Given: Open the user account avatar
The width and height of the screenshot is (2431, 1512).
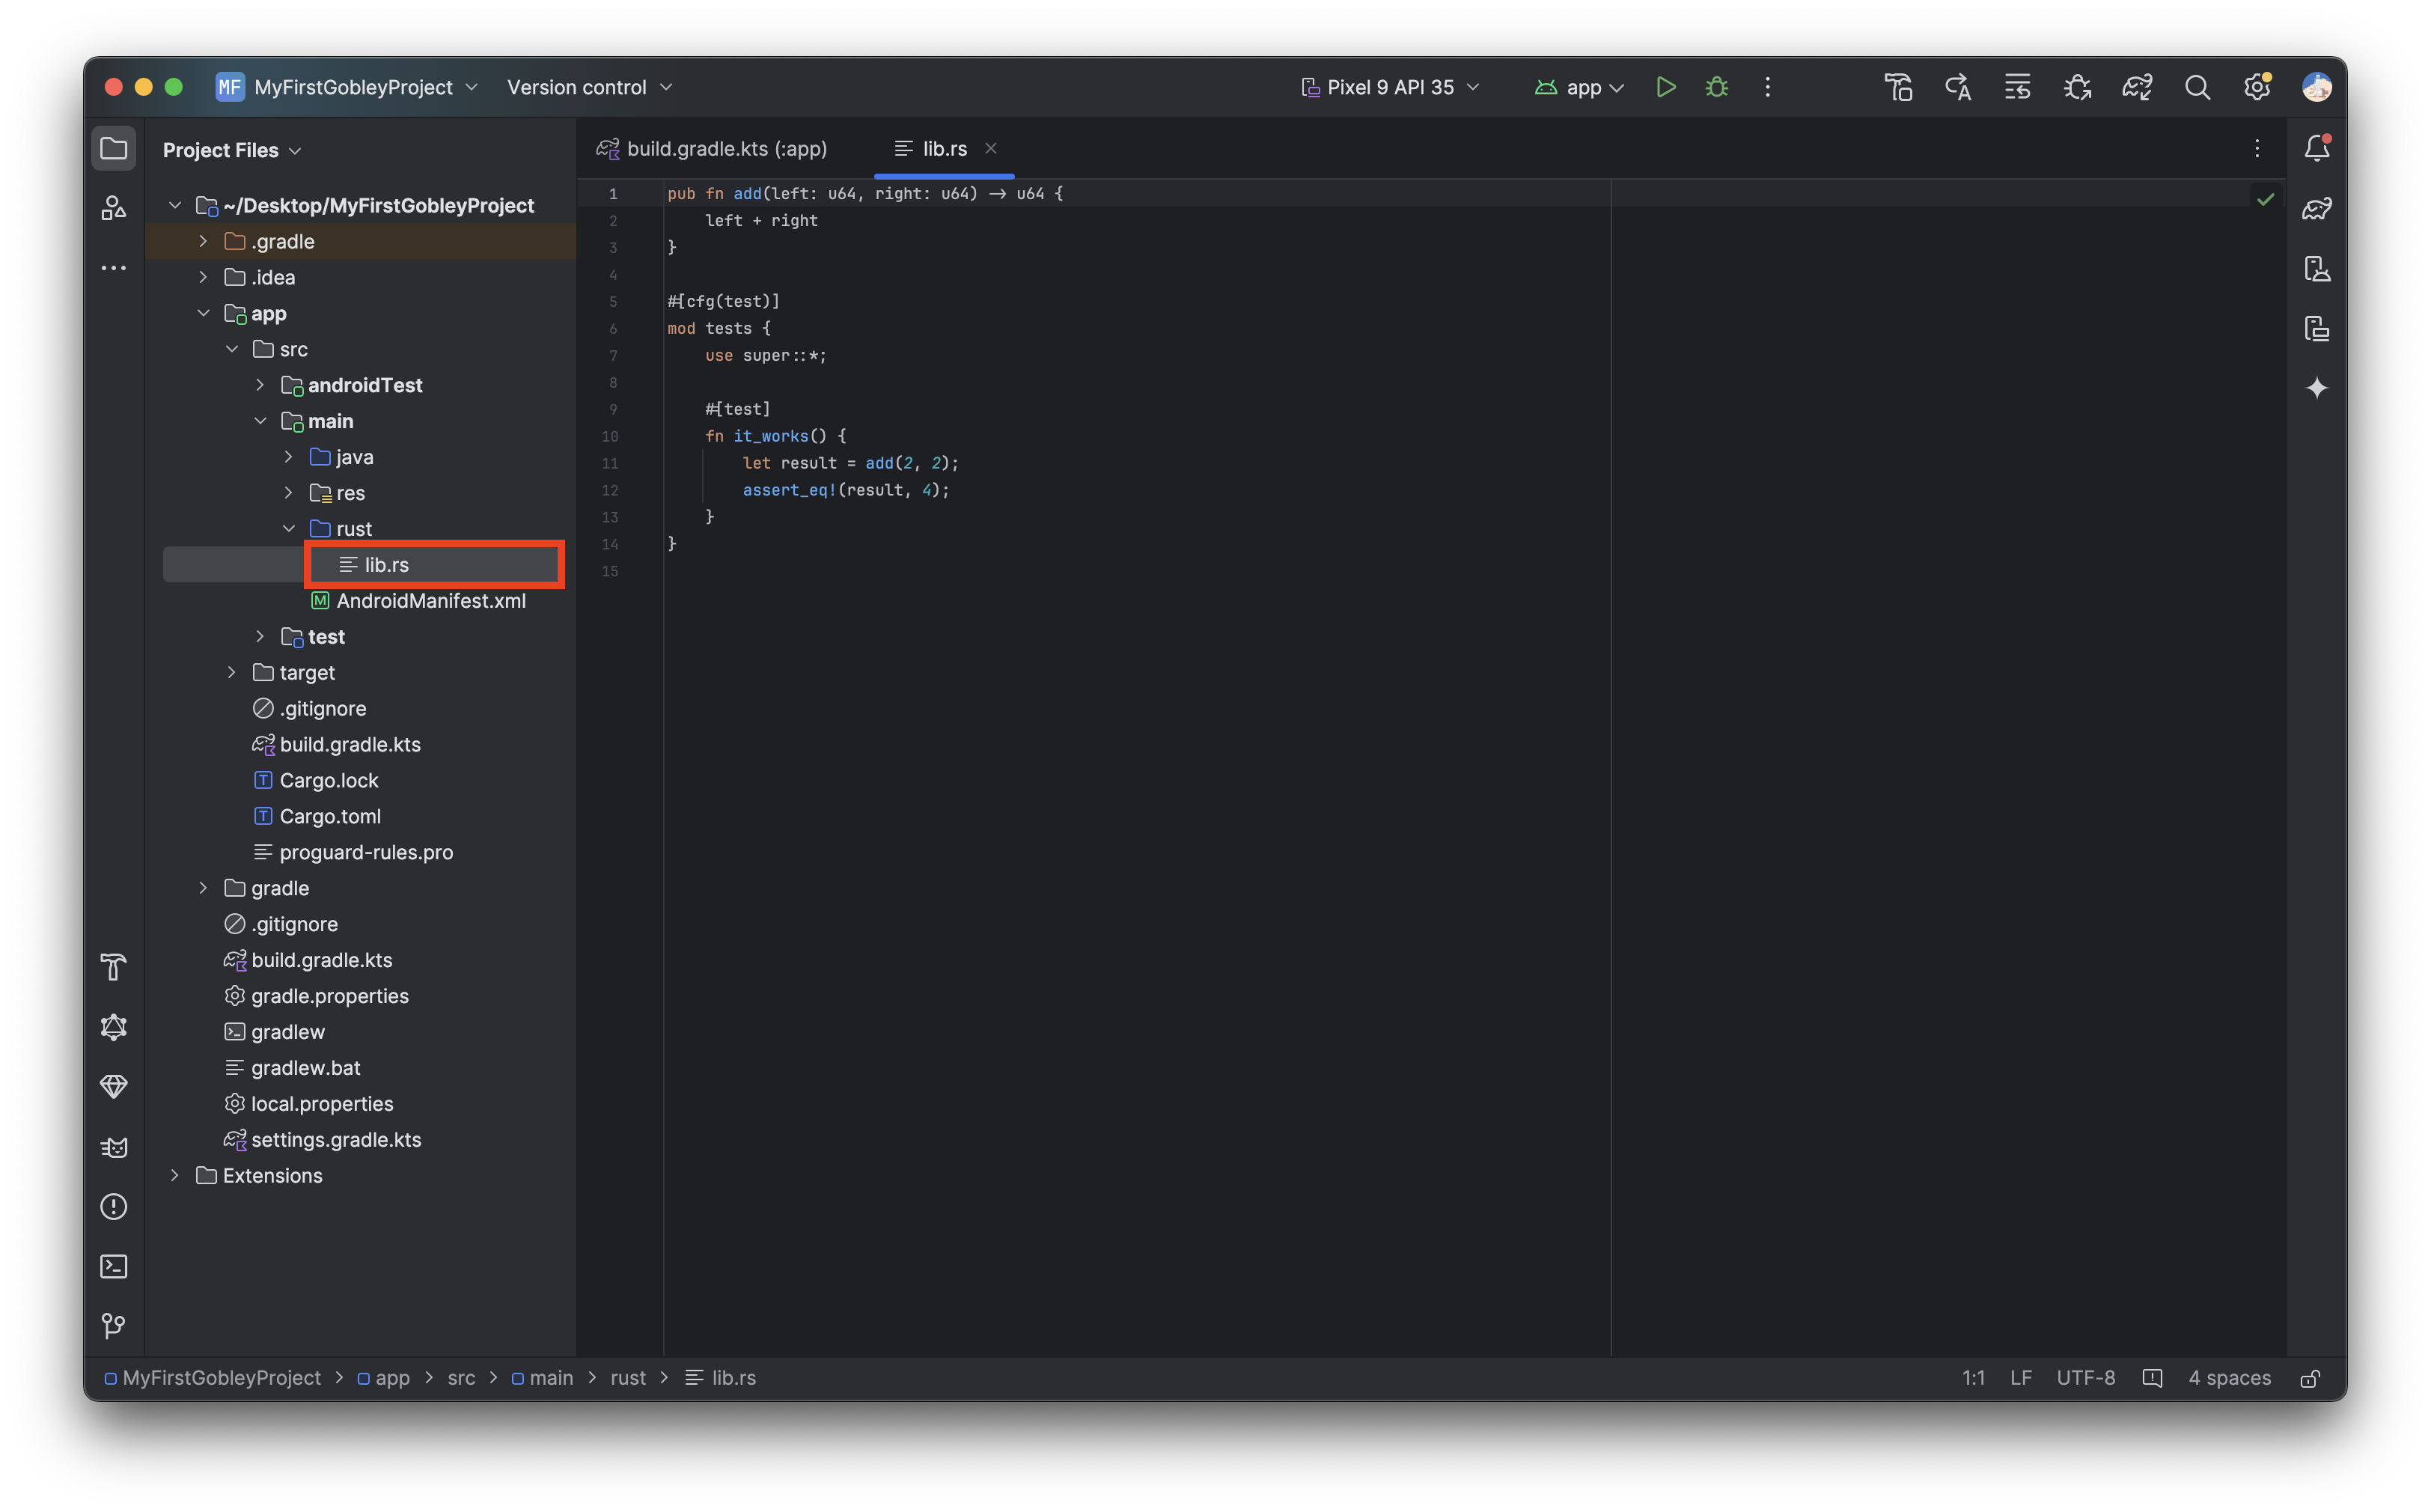Looking at the screenshot, I should tap(2316, 87).
